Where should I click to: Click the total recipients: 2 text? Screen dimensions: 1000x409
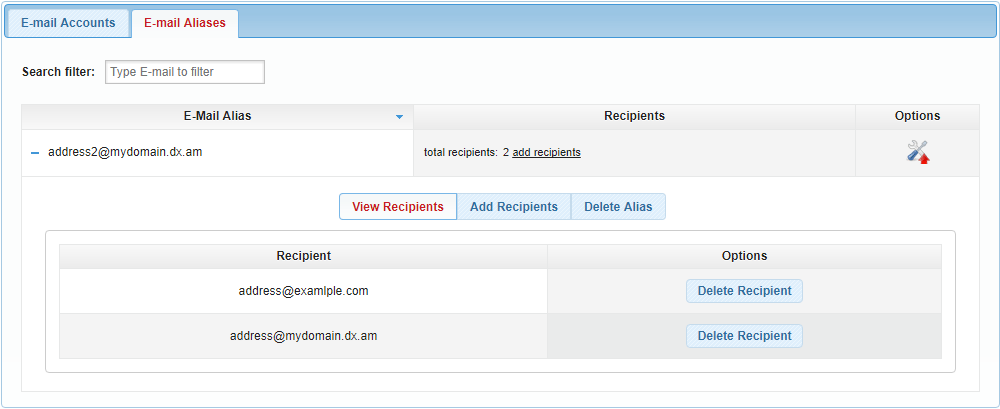pos(466,152)
